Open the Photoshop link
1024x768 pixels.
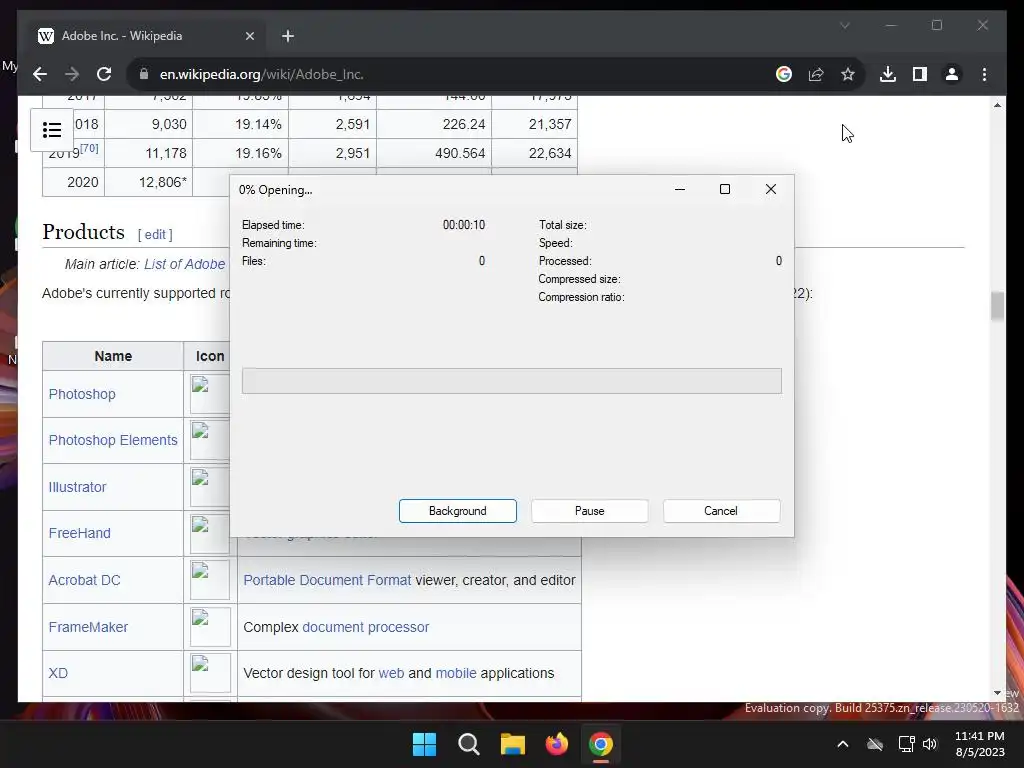[82, 394]
